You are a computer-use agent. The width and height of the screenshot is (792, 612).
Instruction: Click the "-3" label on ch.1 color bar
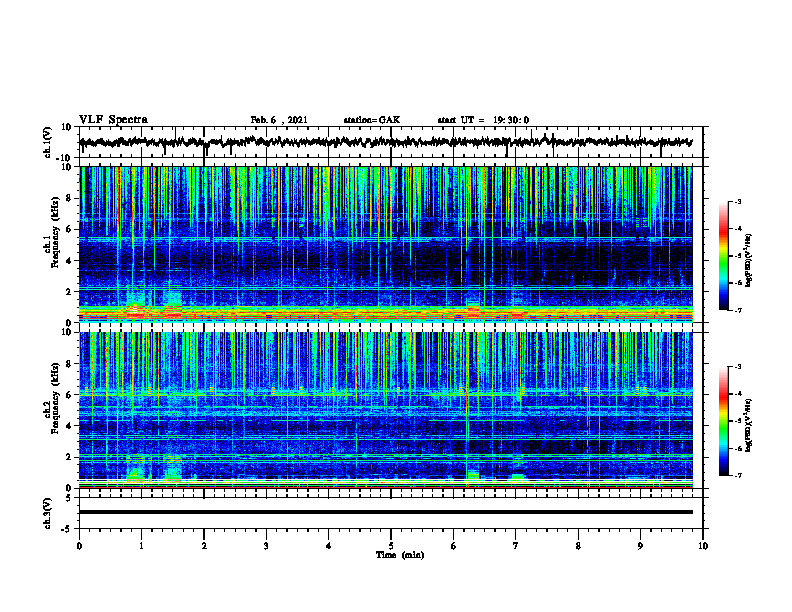738,202
